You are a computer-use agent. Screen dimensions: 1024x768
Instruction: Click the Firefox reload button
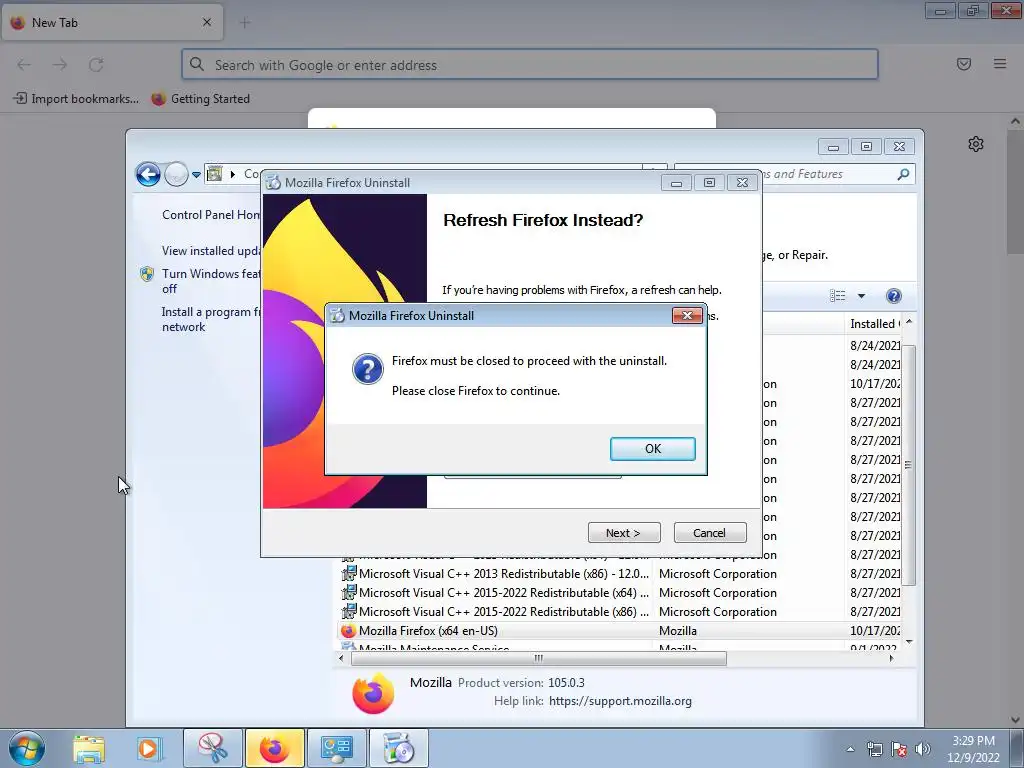pyautogui.click(x=96, y=65)
